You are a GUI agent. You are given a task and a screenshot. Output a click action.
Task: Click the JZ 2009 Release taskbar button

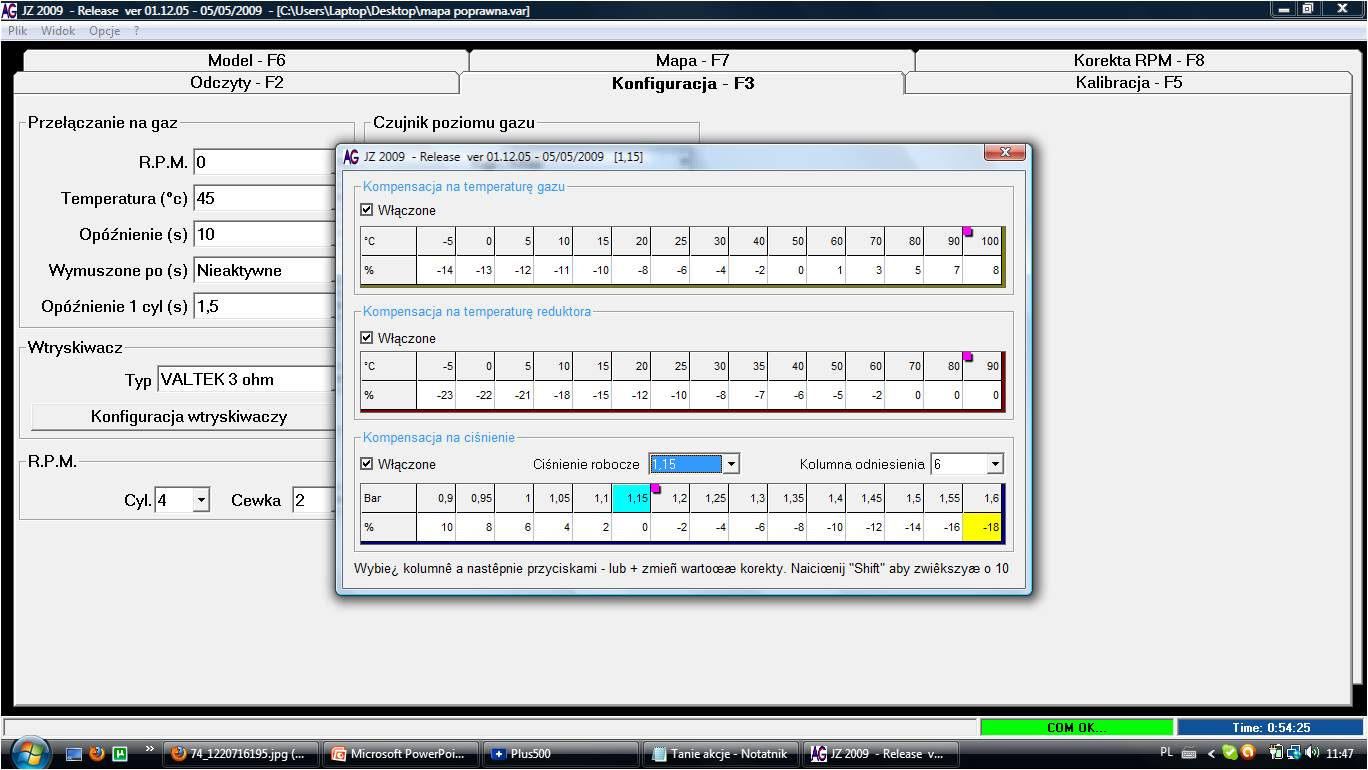point(881,754)
